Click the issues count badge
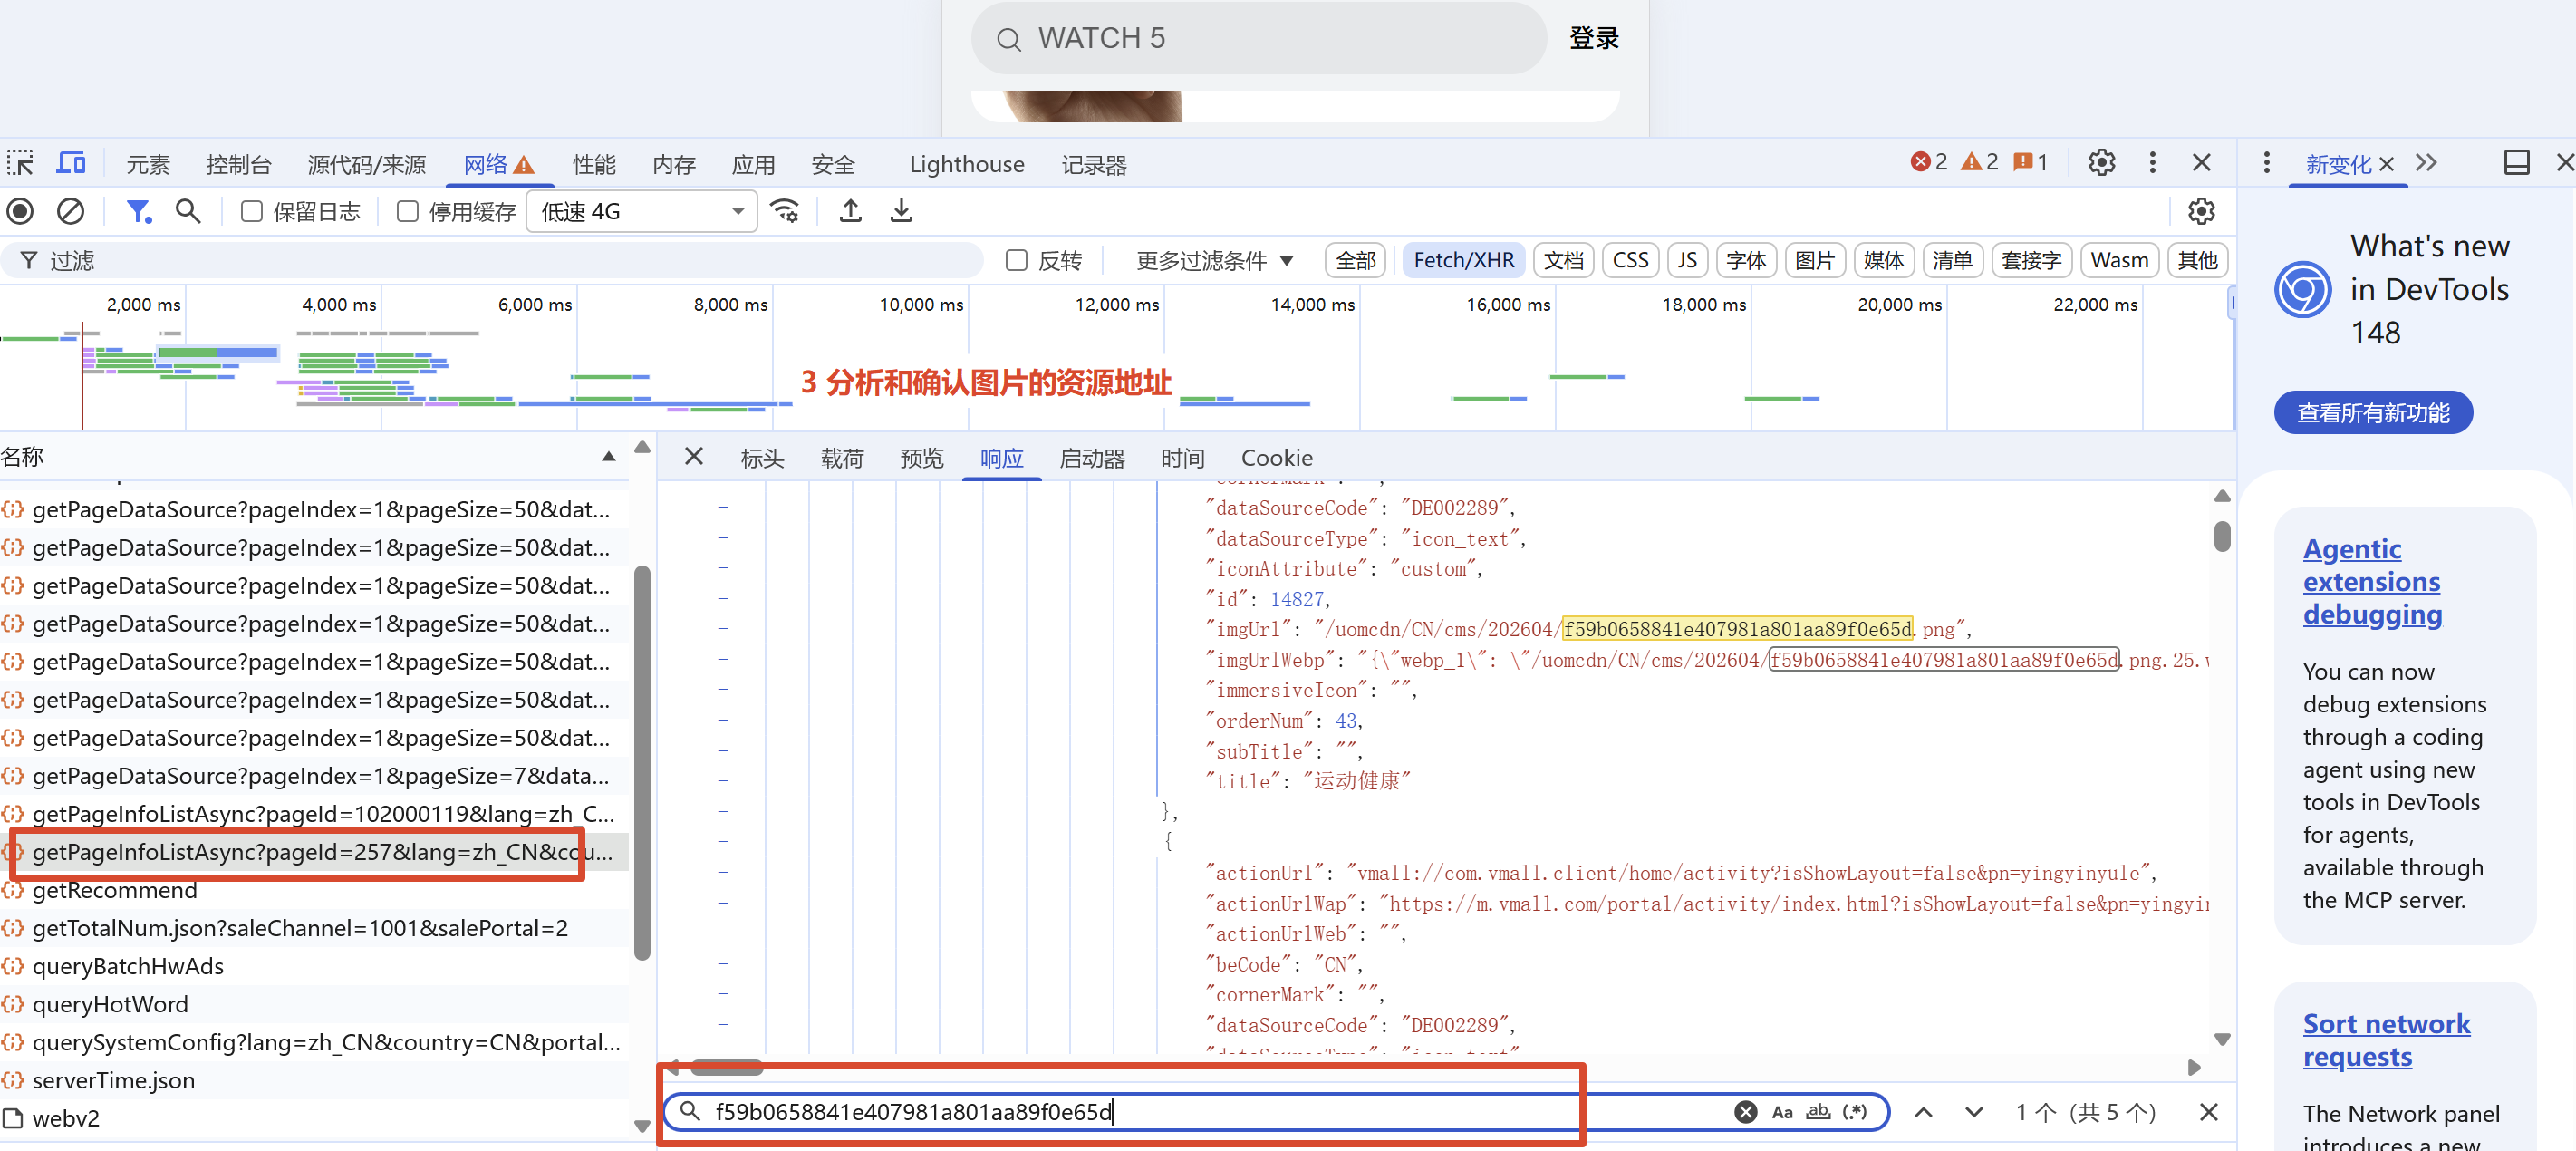 [2030, 162]
